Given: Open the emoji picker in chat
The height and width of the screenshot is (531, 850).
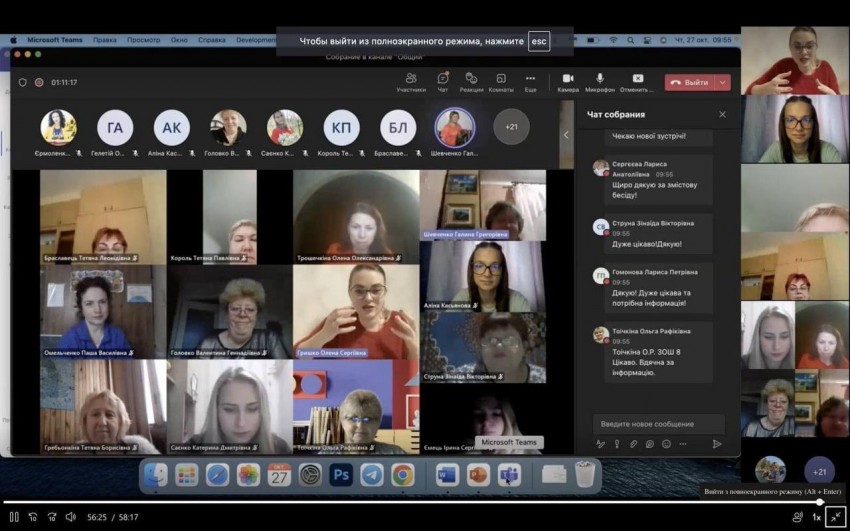Looking at the screenshot, I should (666, 444).
